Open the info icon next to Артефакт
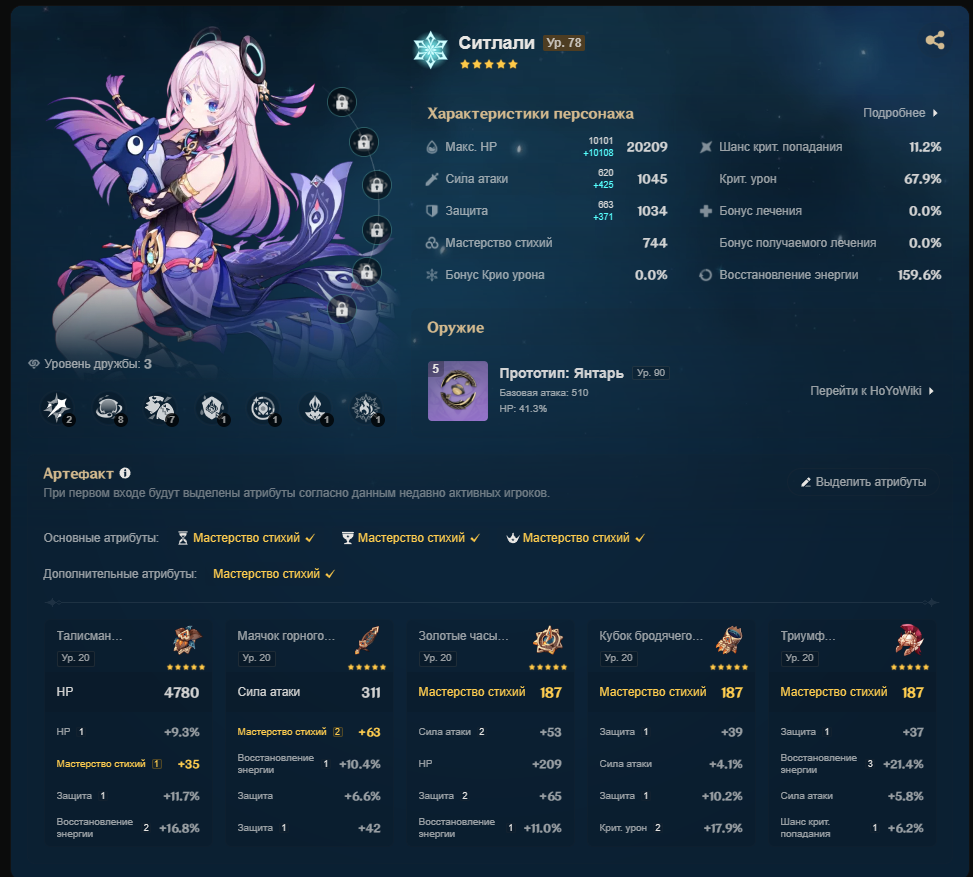This screenshot has width=973, height=877. [125, 473]
